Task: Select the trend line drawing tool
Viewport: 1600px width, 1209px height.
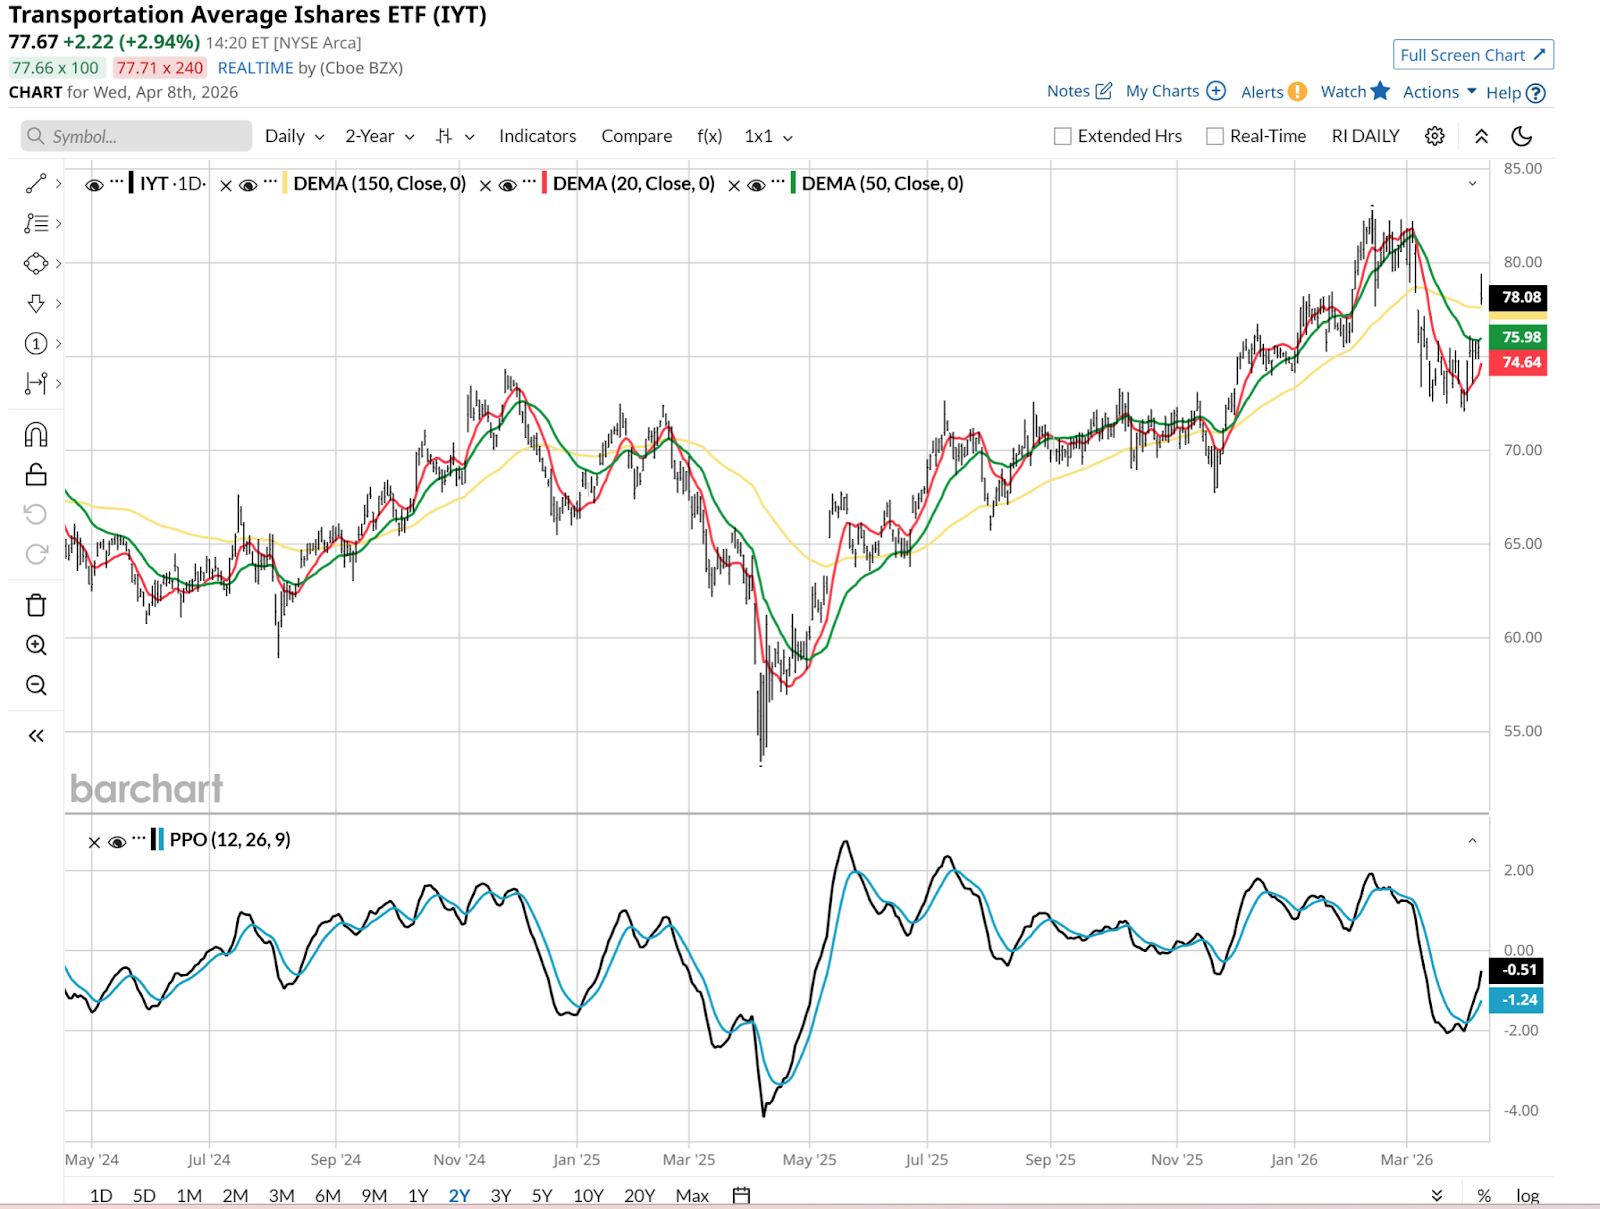Action: point(36,184)
